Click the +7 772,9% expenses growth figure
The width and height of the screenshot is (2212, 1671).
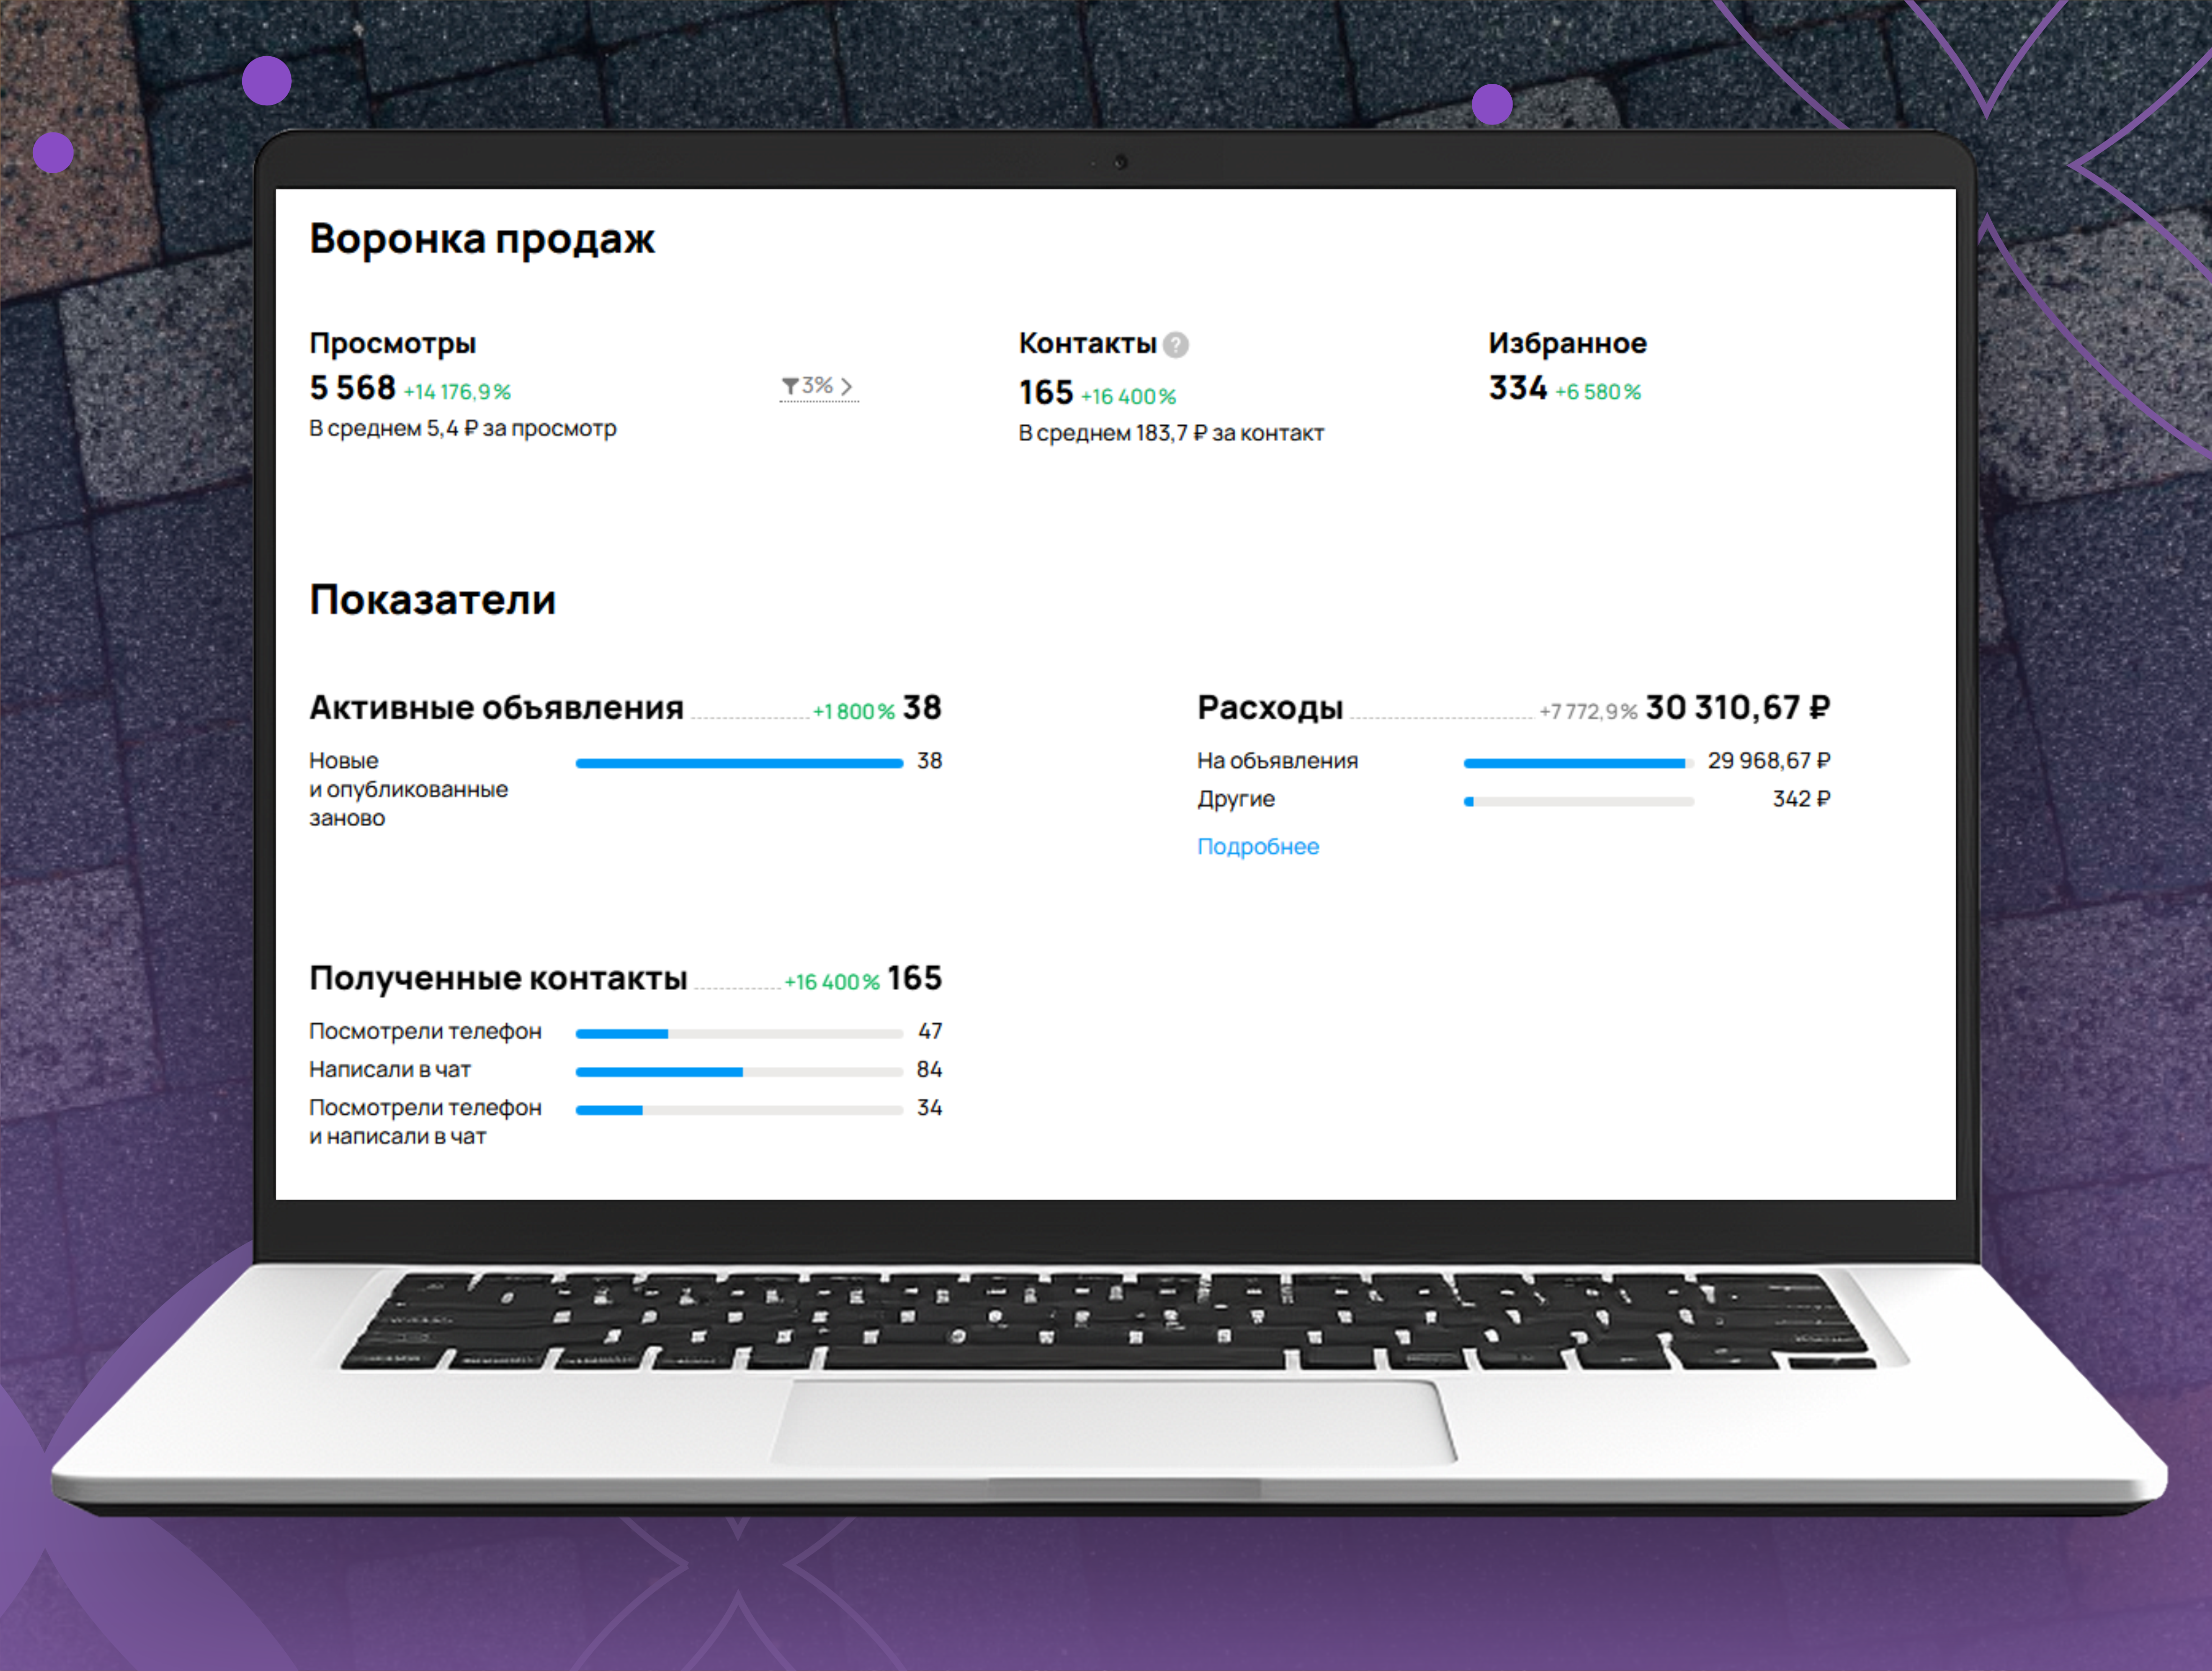[x=1588, y=712]
